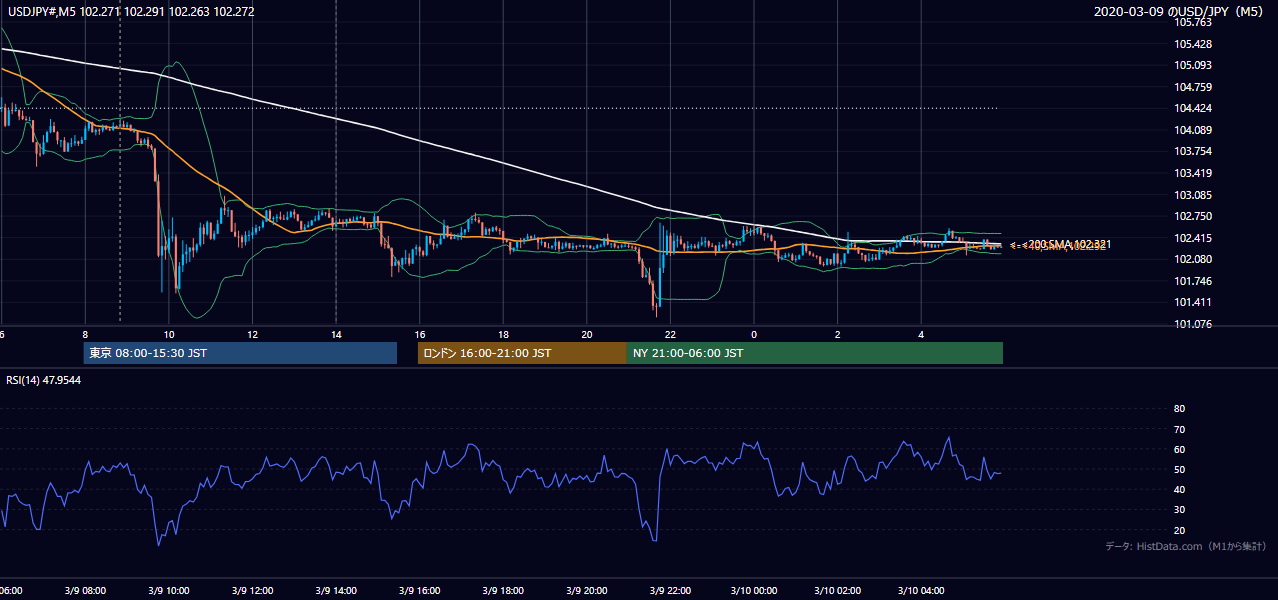Click price axis value 102.080
The height and width of the screenshot is (600, 1278).
click(1193, 259)
